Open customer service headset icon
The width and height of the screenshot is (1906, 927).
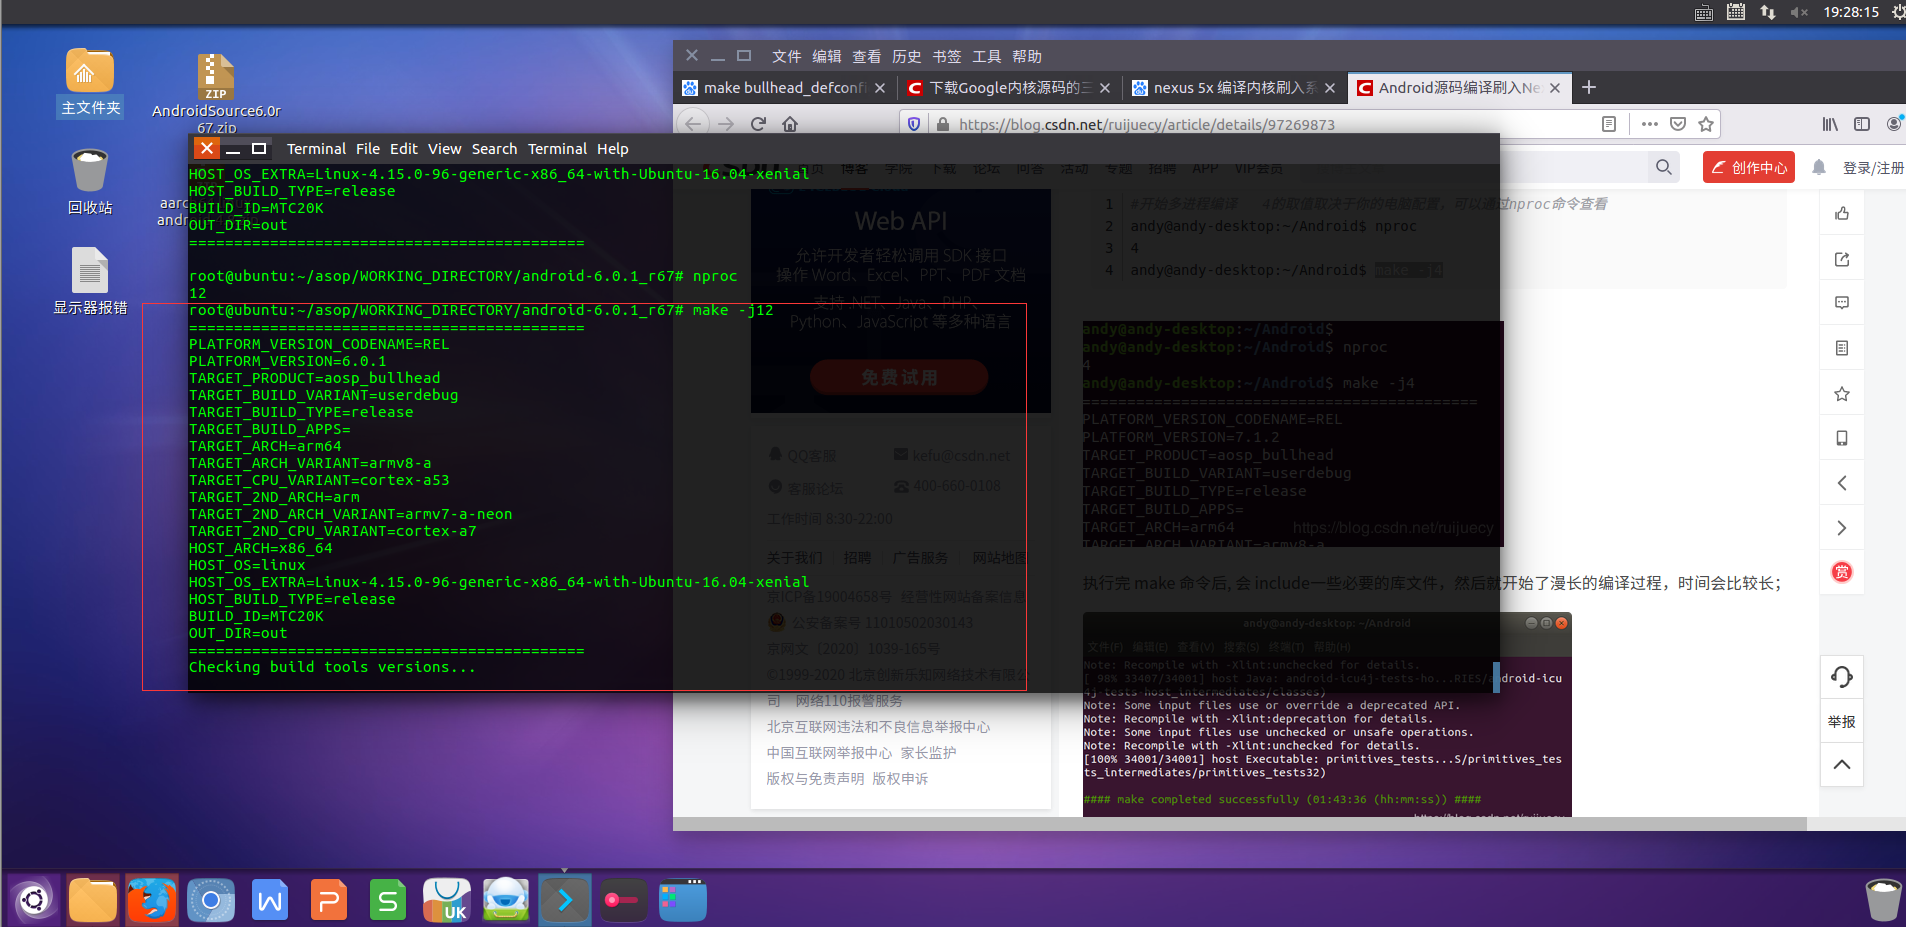click(1842, 677)
